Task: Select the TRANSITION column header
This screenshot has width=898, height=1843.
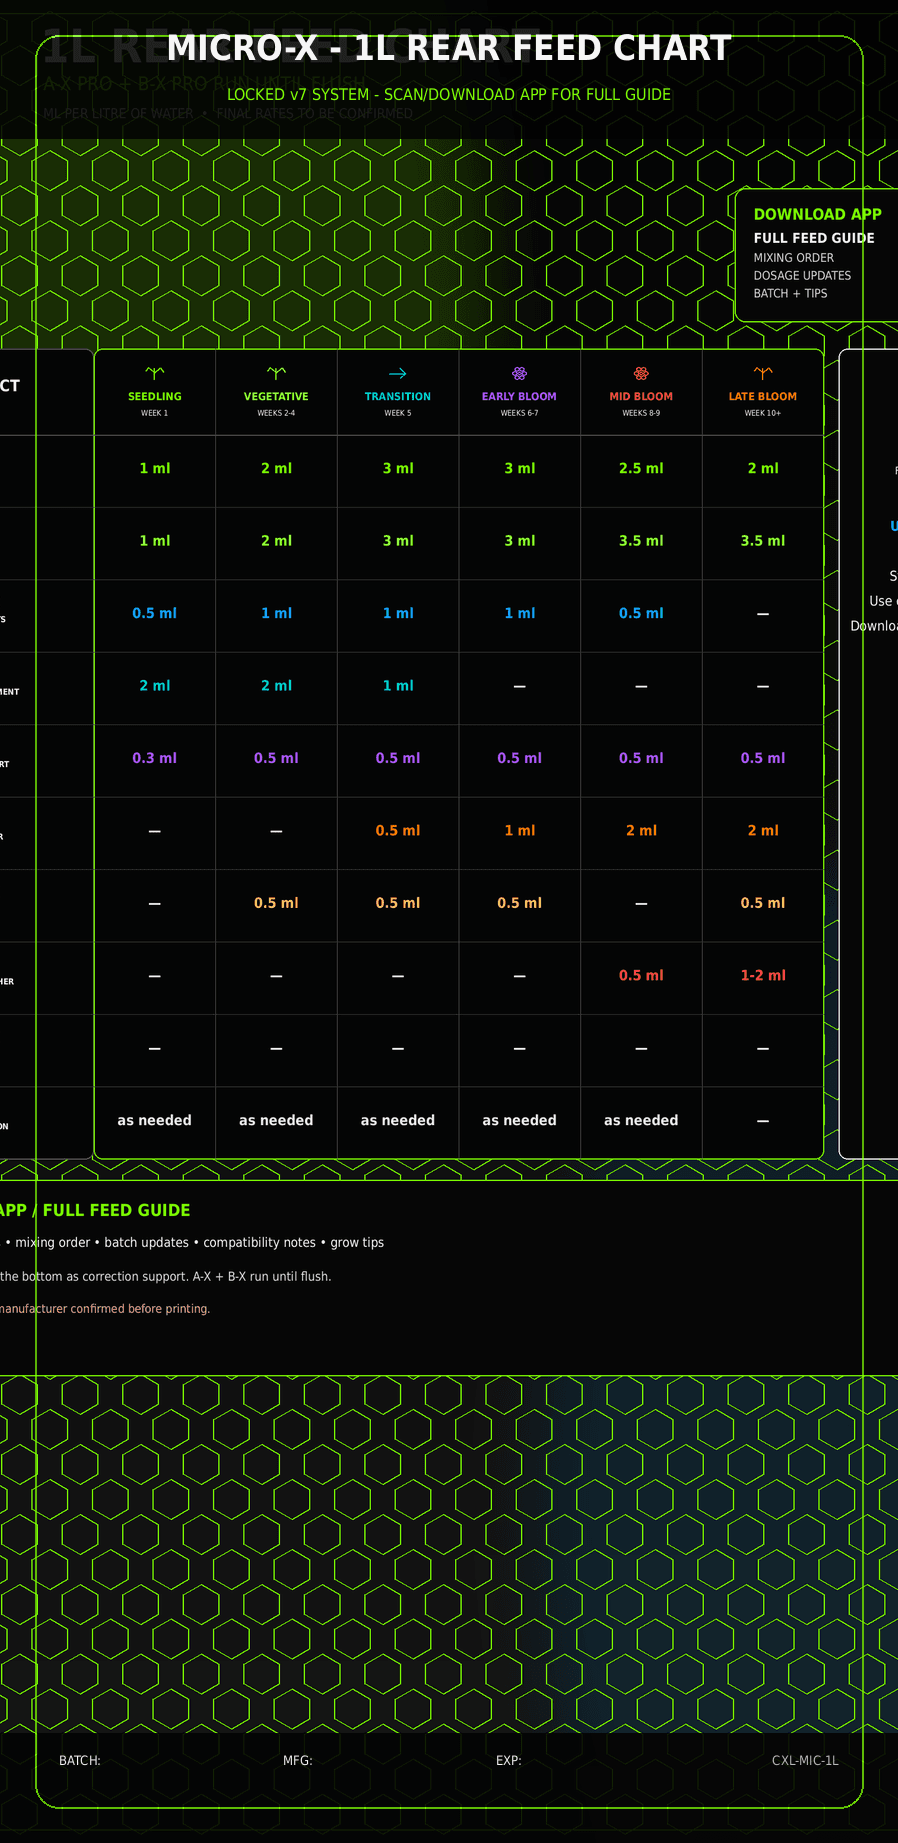Action: (x=398, y=397)
